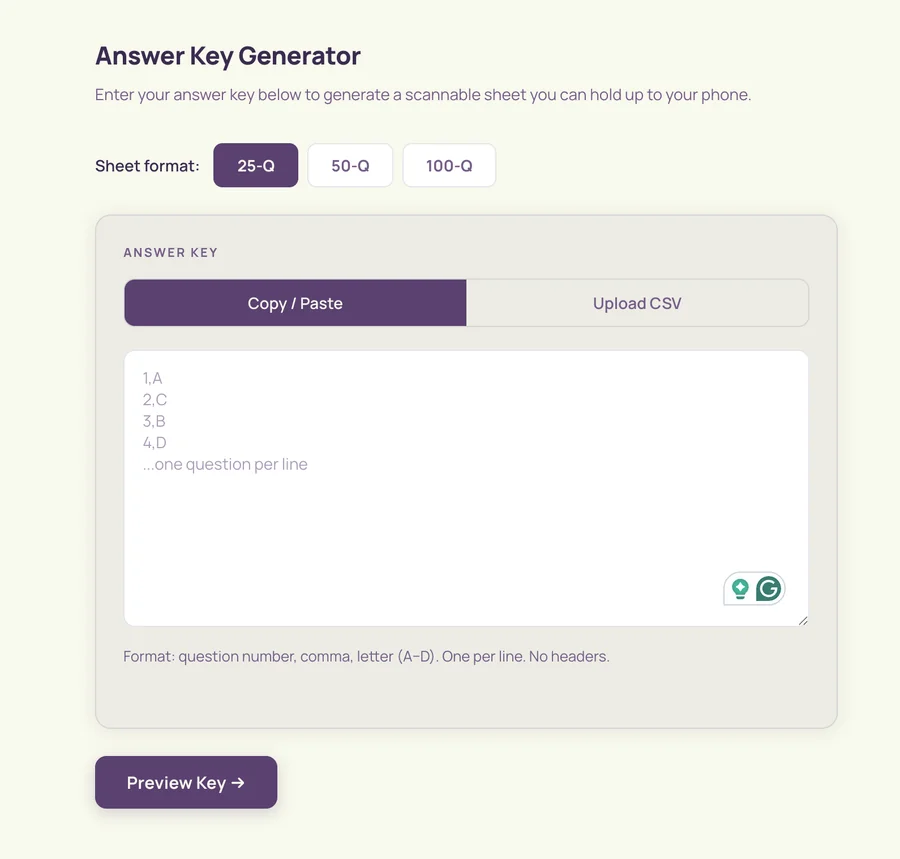This screenshot has width=900, height=859.
Task: Click the text area resize handle corner
Action: pyautogui.click(x=803, y=621)
